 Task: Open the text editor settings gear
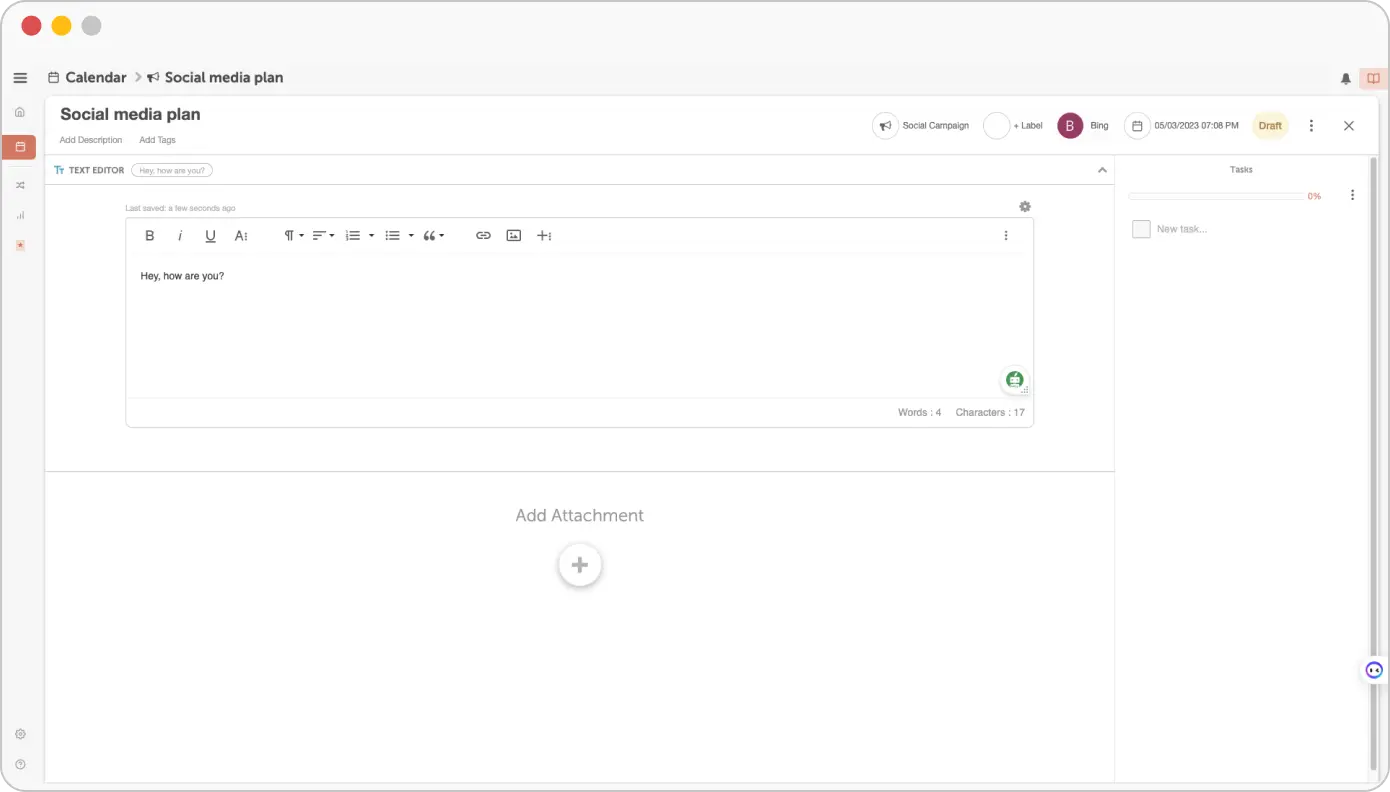1025,207
